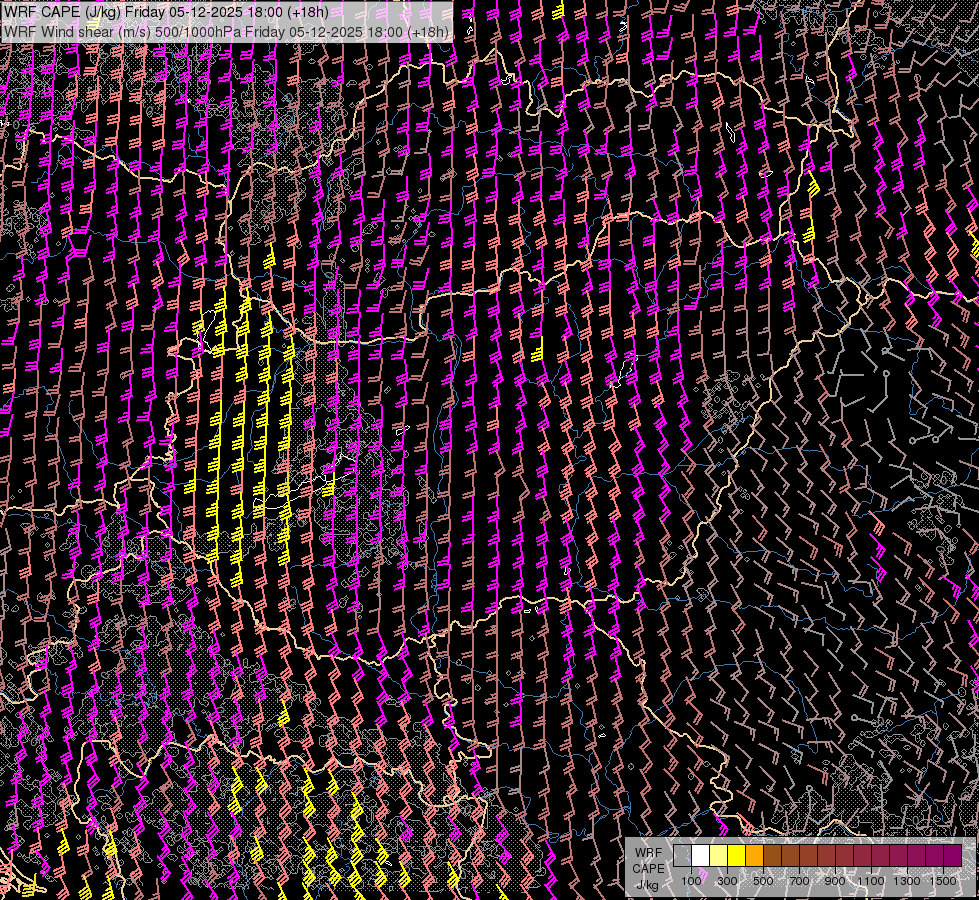Image resolution: width=979 pixels, height=900 pixels.
Task: Click the 500/1000hPa text in the header
Action: coord(197,32)
